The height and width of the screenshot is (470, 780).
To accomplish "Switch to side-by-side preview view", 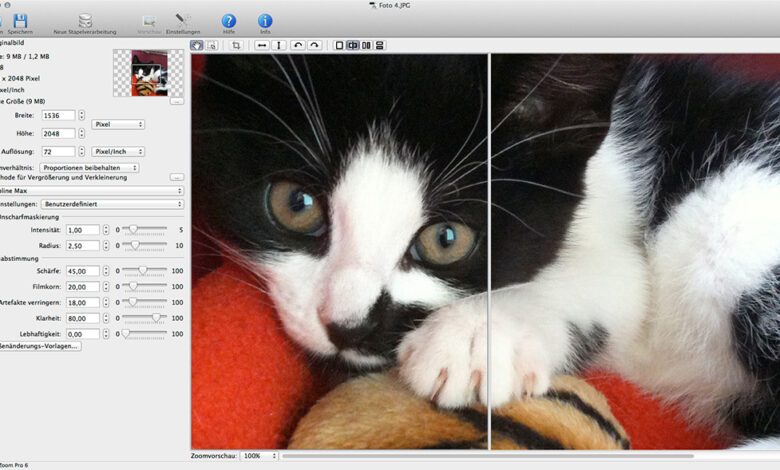I will coord(367,45).
